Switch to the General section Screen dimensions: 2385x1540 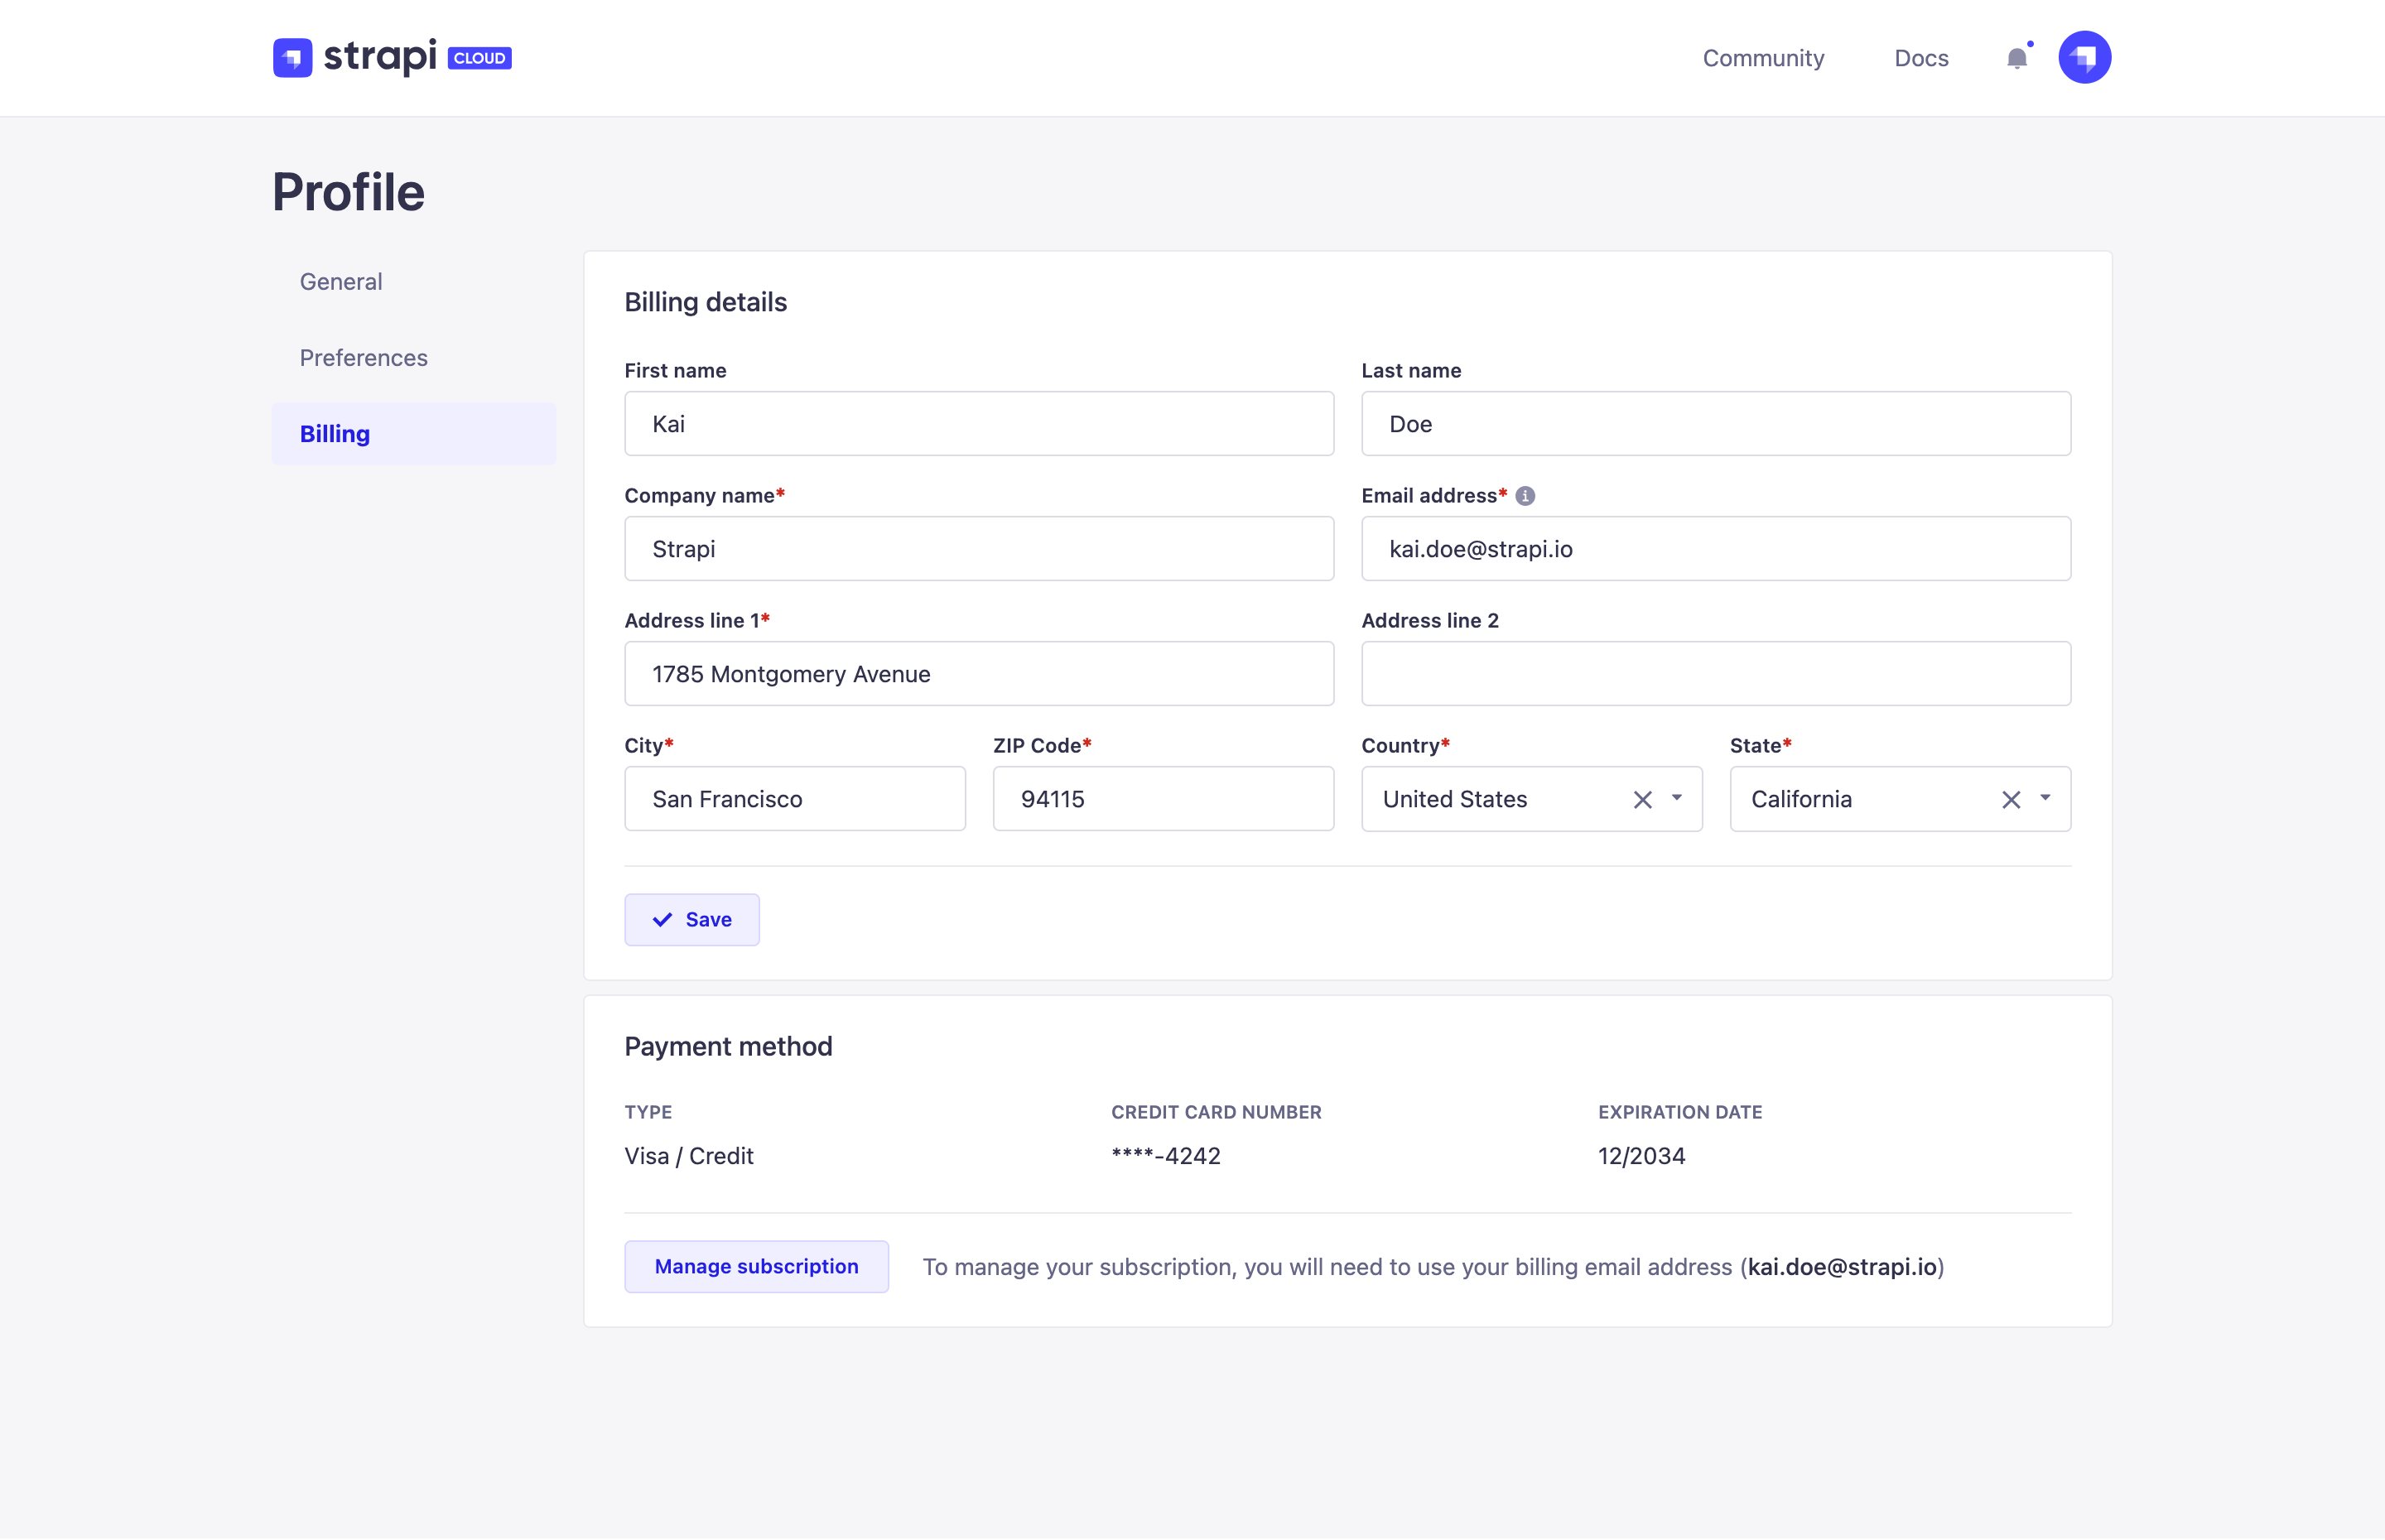point(340,281)
